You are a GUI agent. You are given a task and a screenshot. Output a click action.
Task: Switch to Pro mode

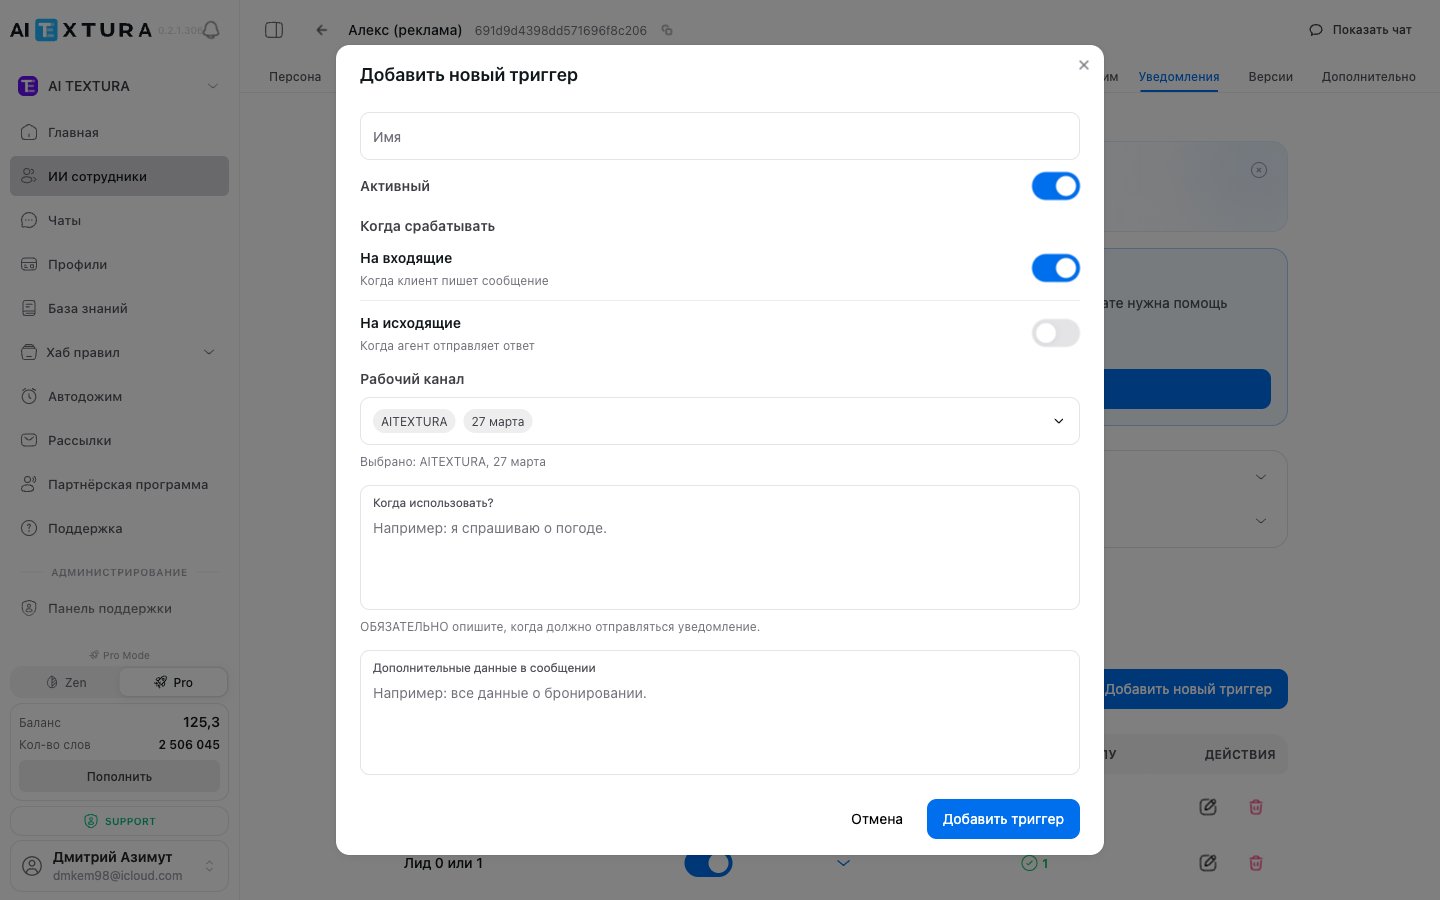tap(173, 682)
